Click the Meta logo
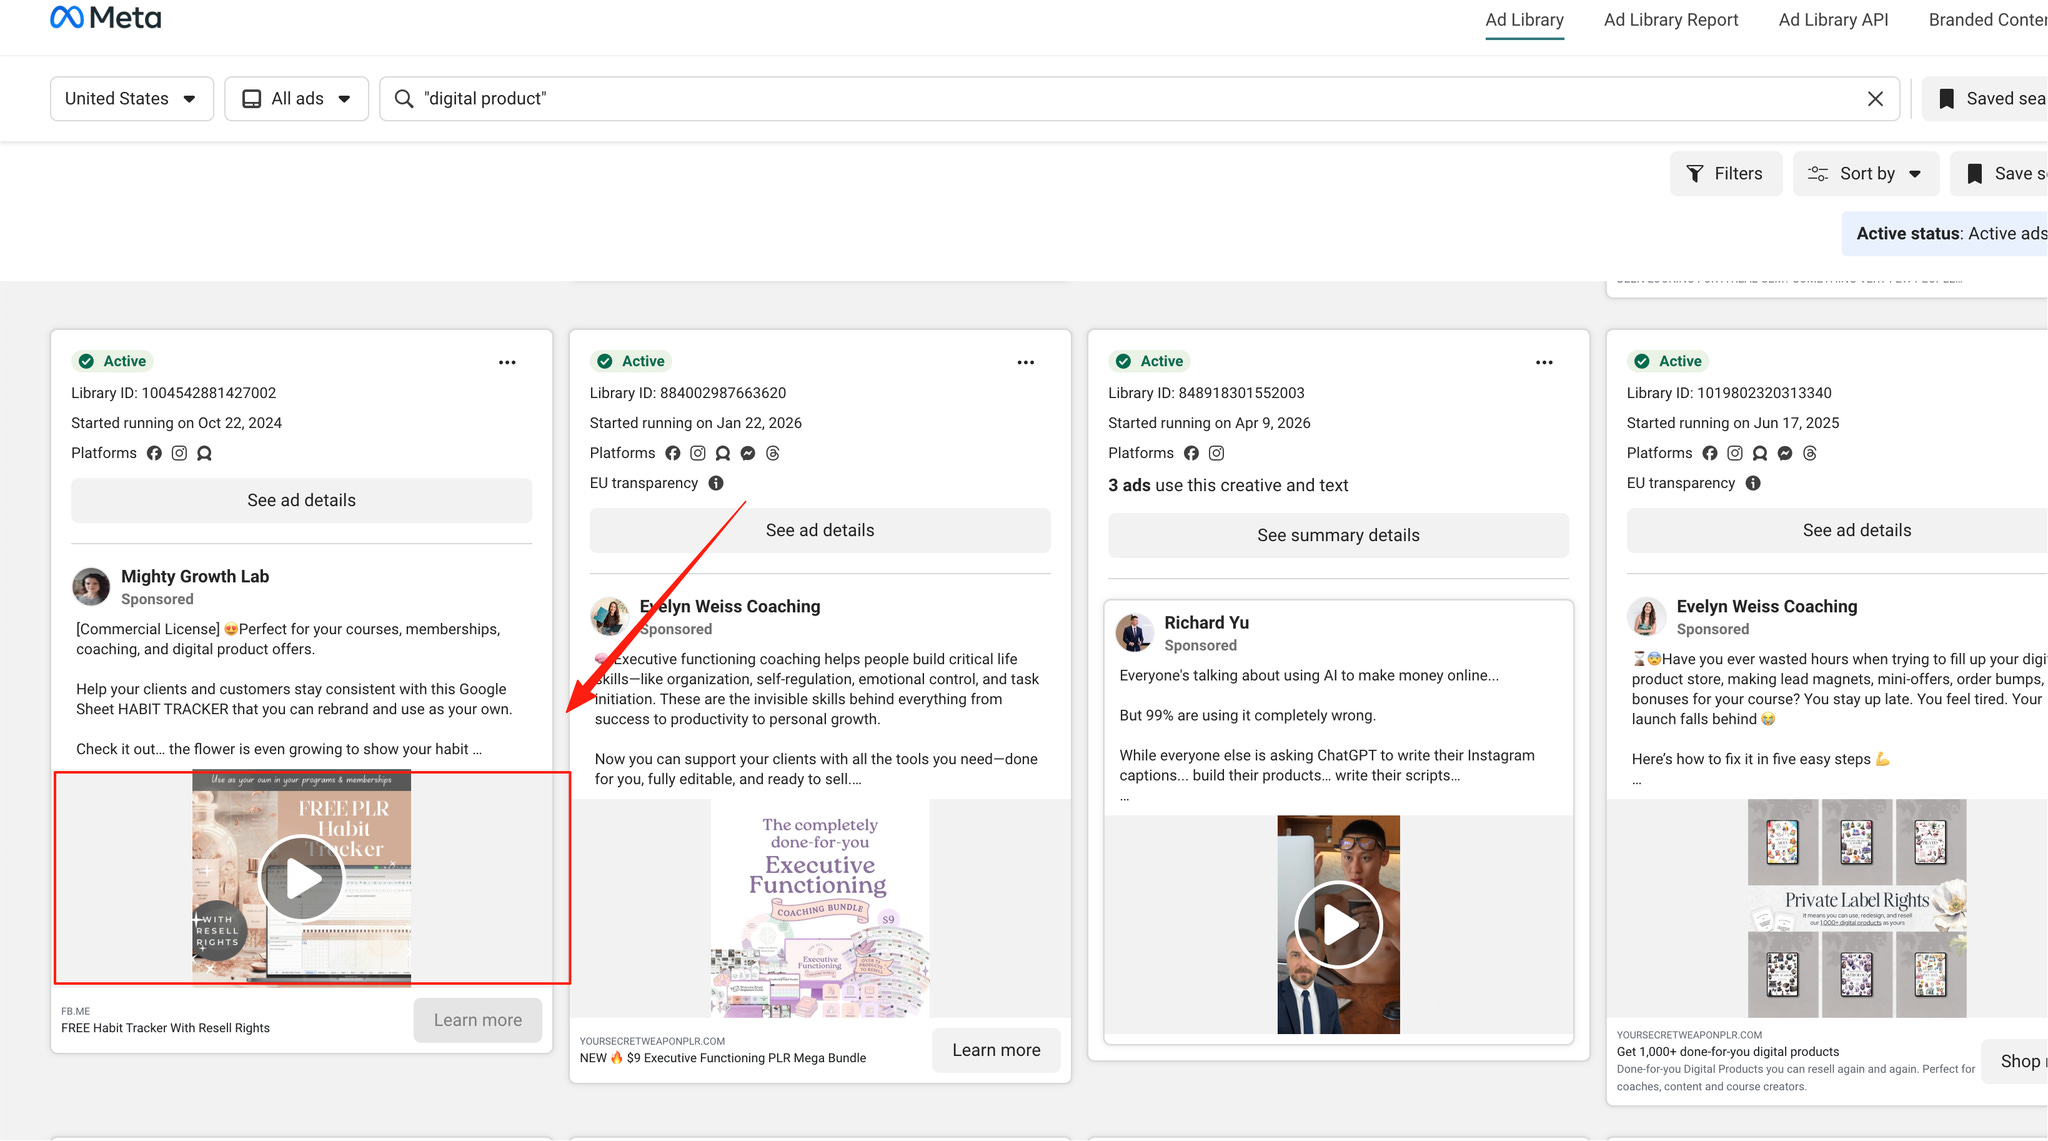This screenshot has width=2048, height=1141. click(x=105, y=18)
